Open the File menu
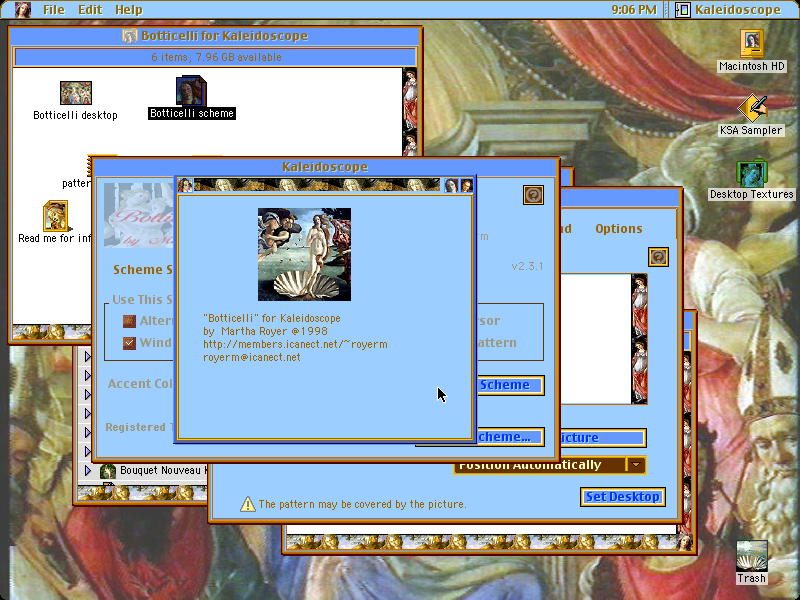Screen dimensions: 800x600 tap(54, 10)
